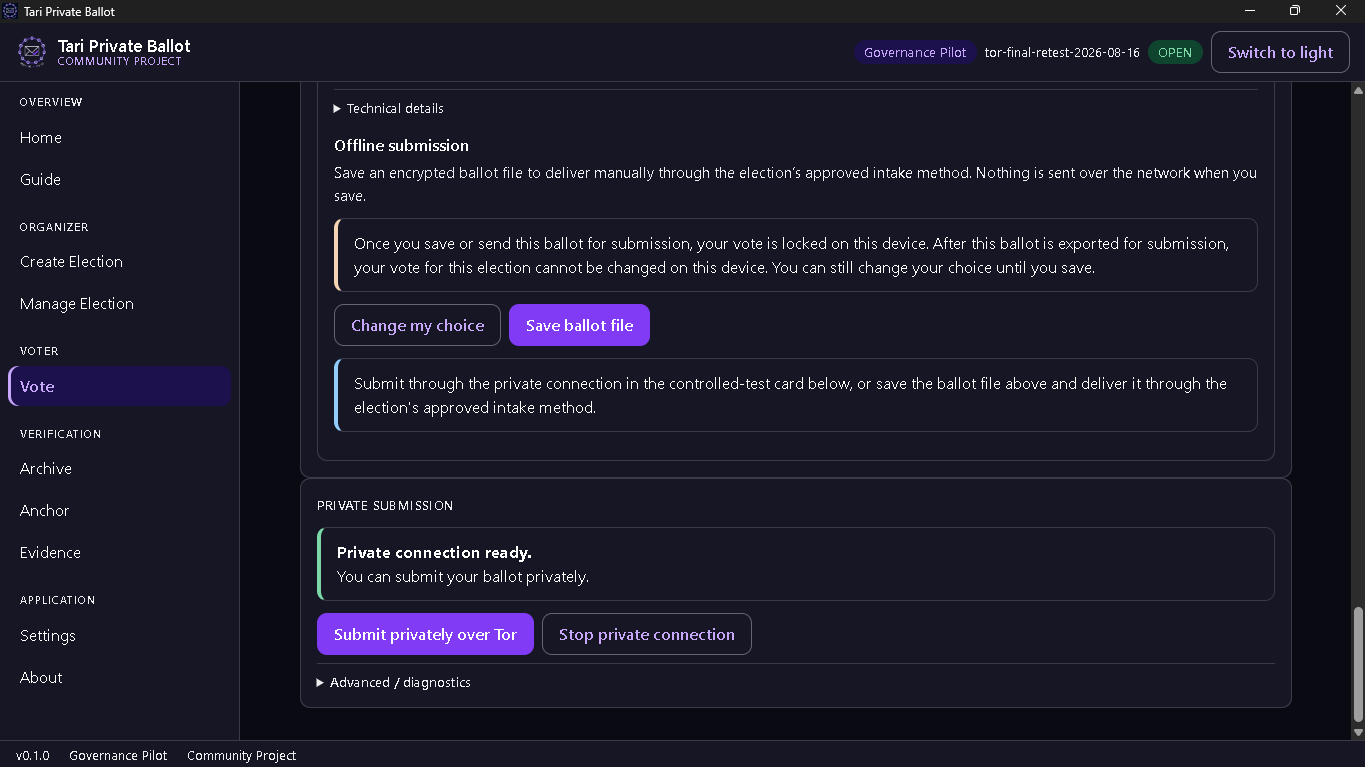The width and height of the screenshot is (1365, 767).
Task: Open the Home page
Action: coord(119,138)
